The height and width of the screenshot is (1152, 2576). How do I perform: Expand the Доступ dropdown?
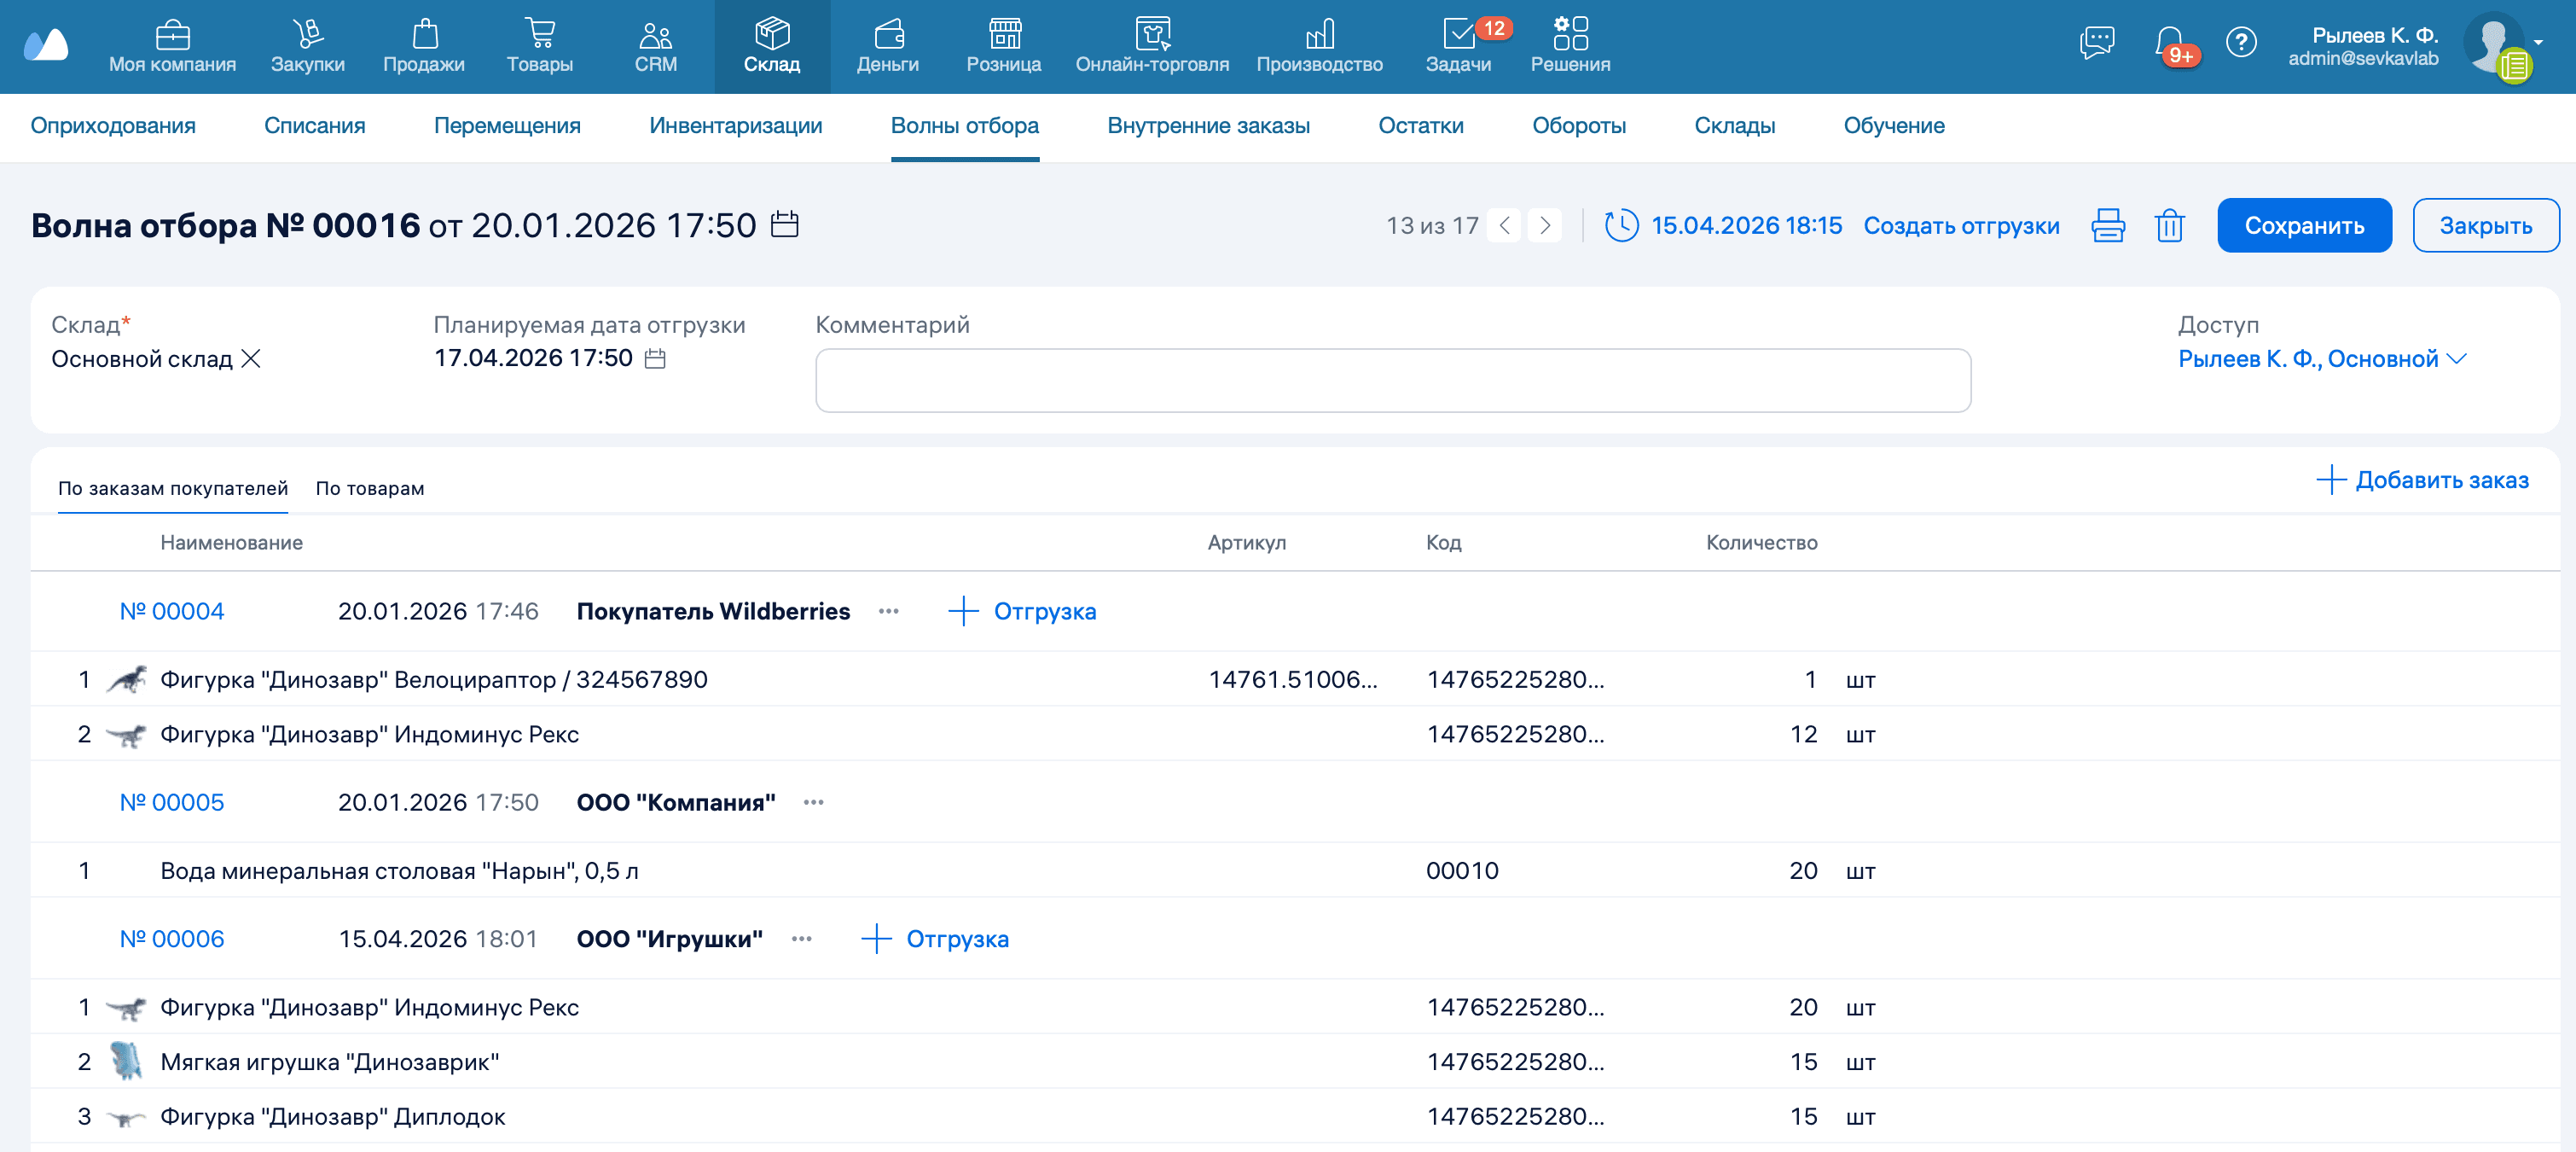[x=2456, y=358]
